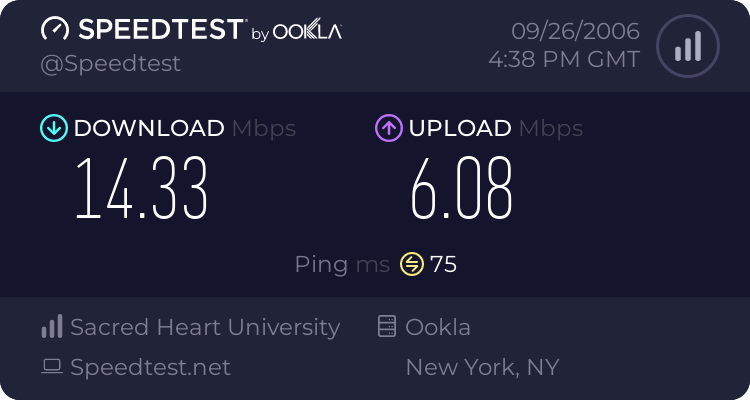Click signal bars icon beside Sacred Heart University
Image resolution: width=750 pixels, height=400 pixels.
click(52, 326)
